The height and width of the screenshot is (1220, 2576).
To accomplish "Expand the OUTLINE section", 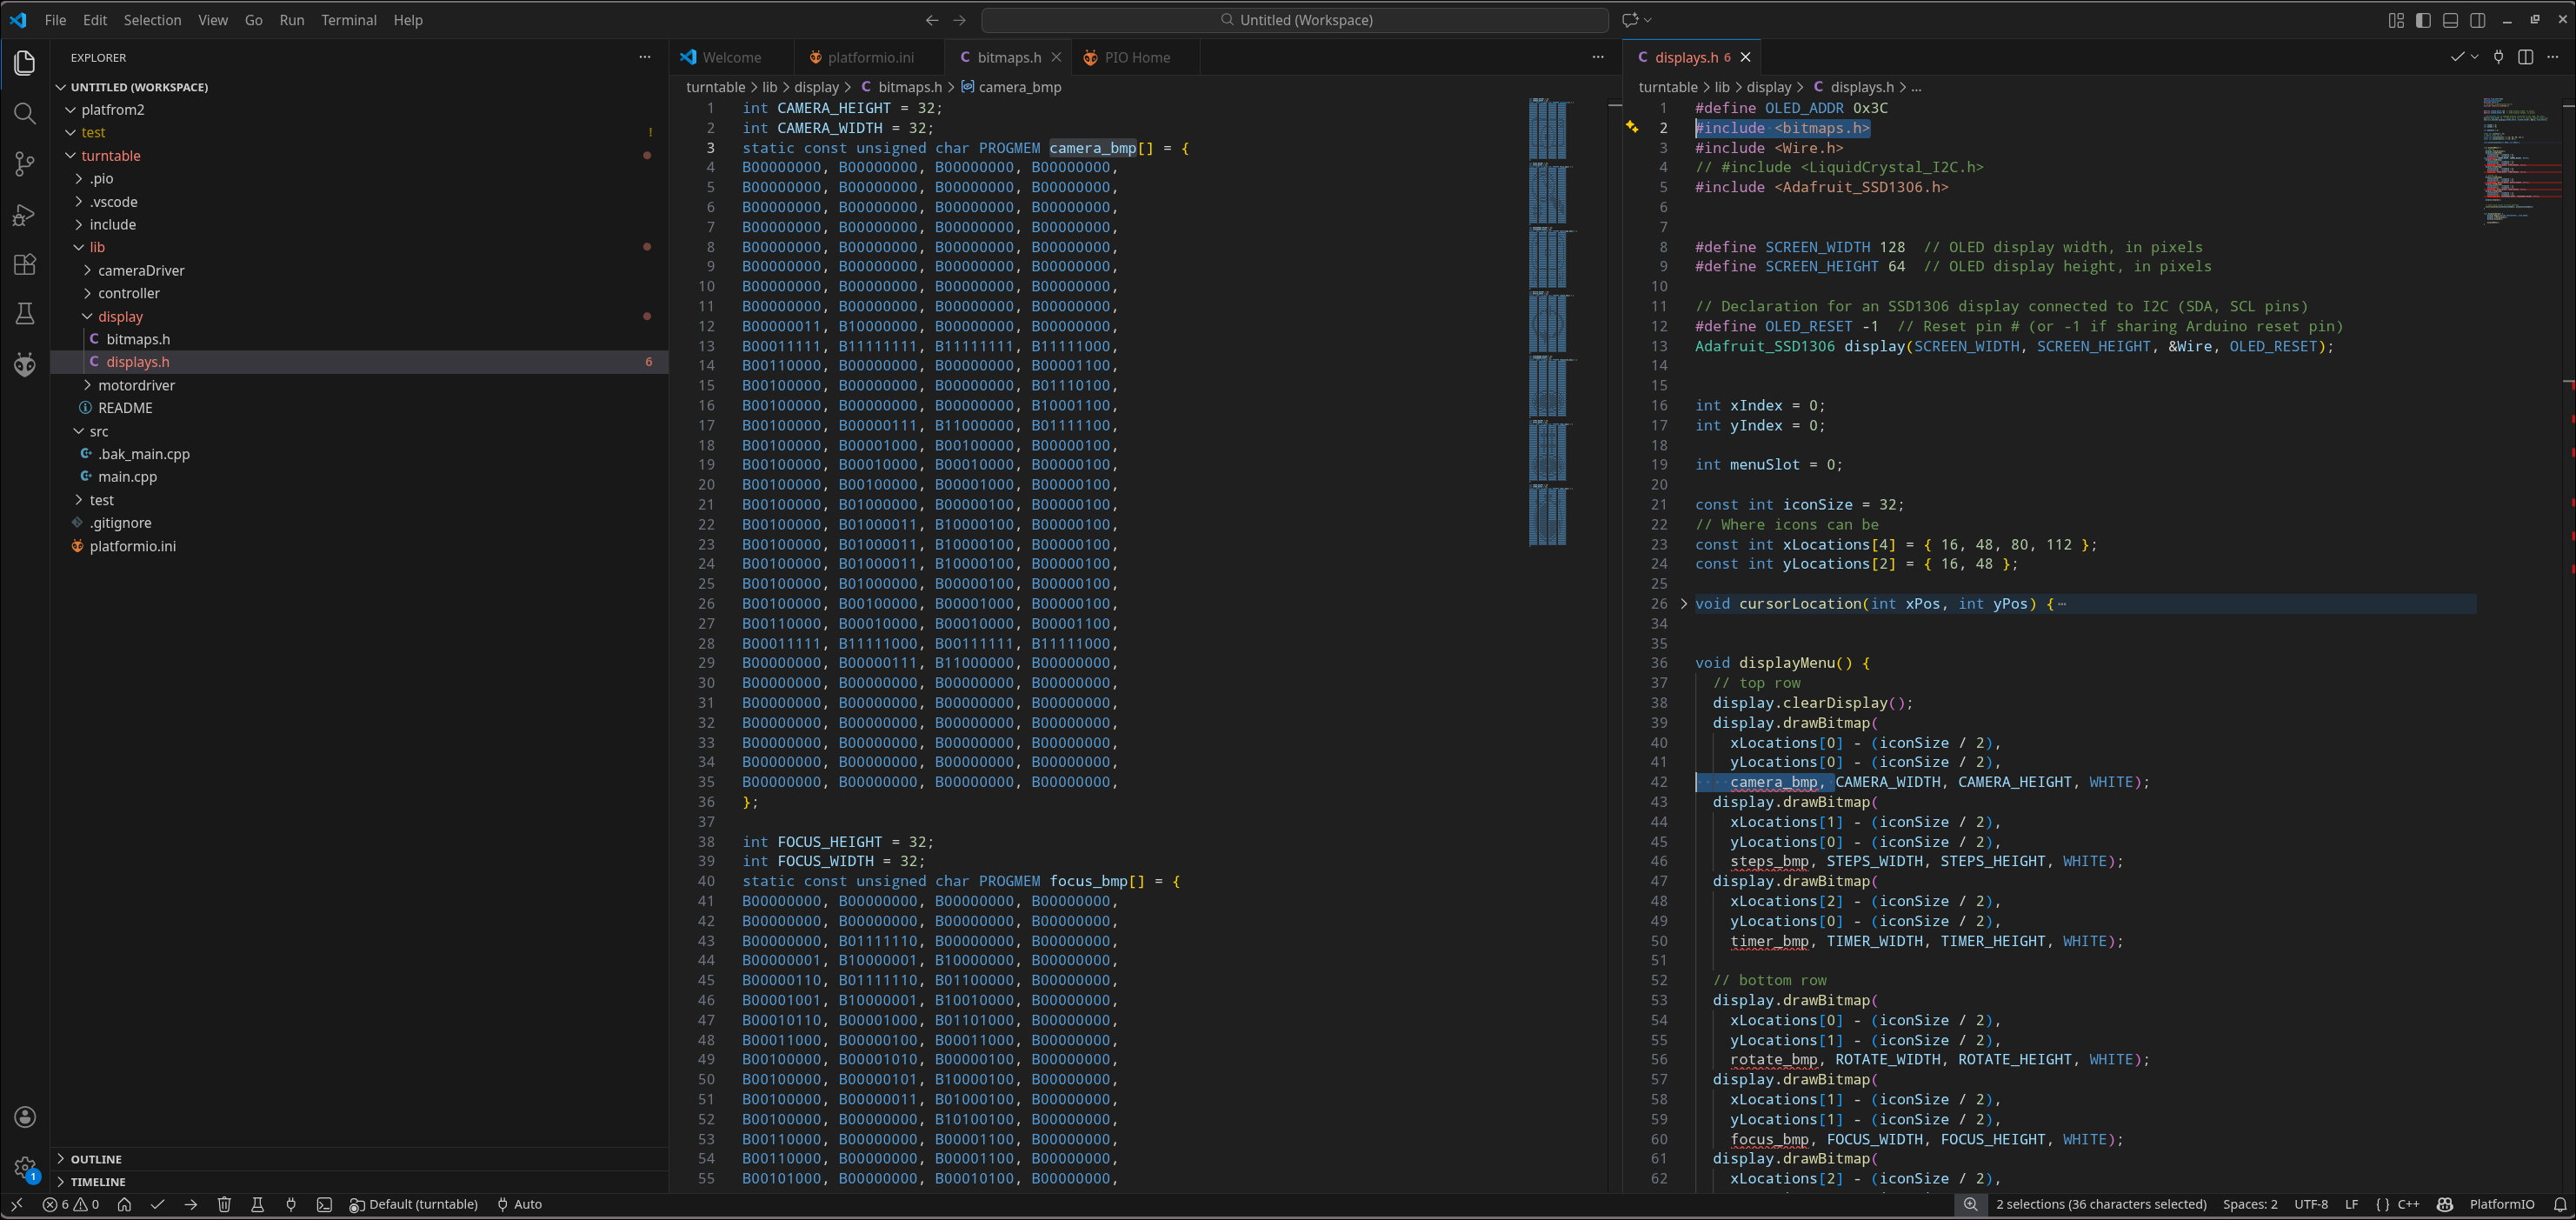I will pos(96,1159).
